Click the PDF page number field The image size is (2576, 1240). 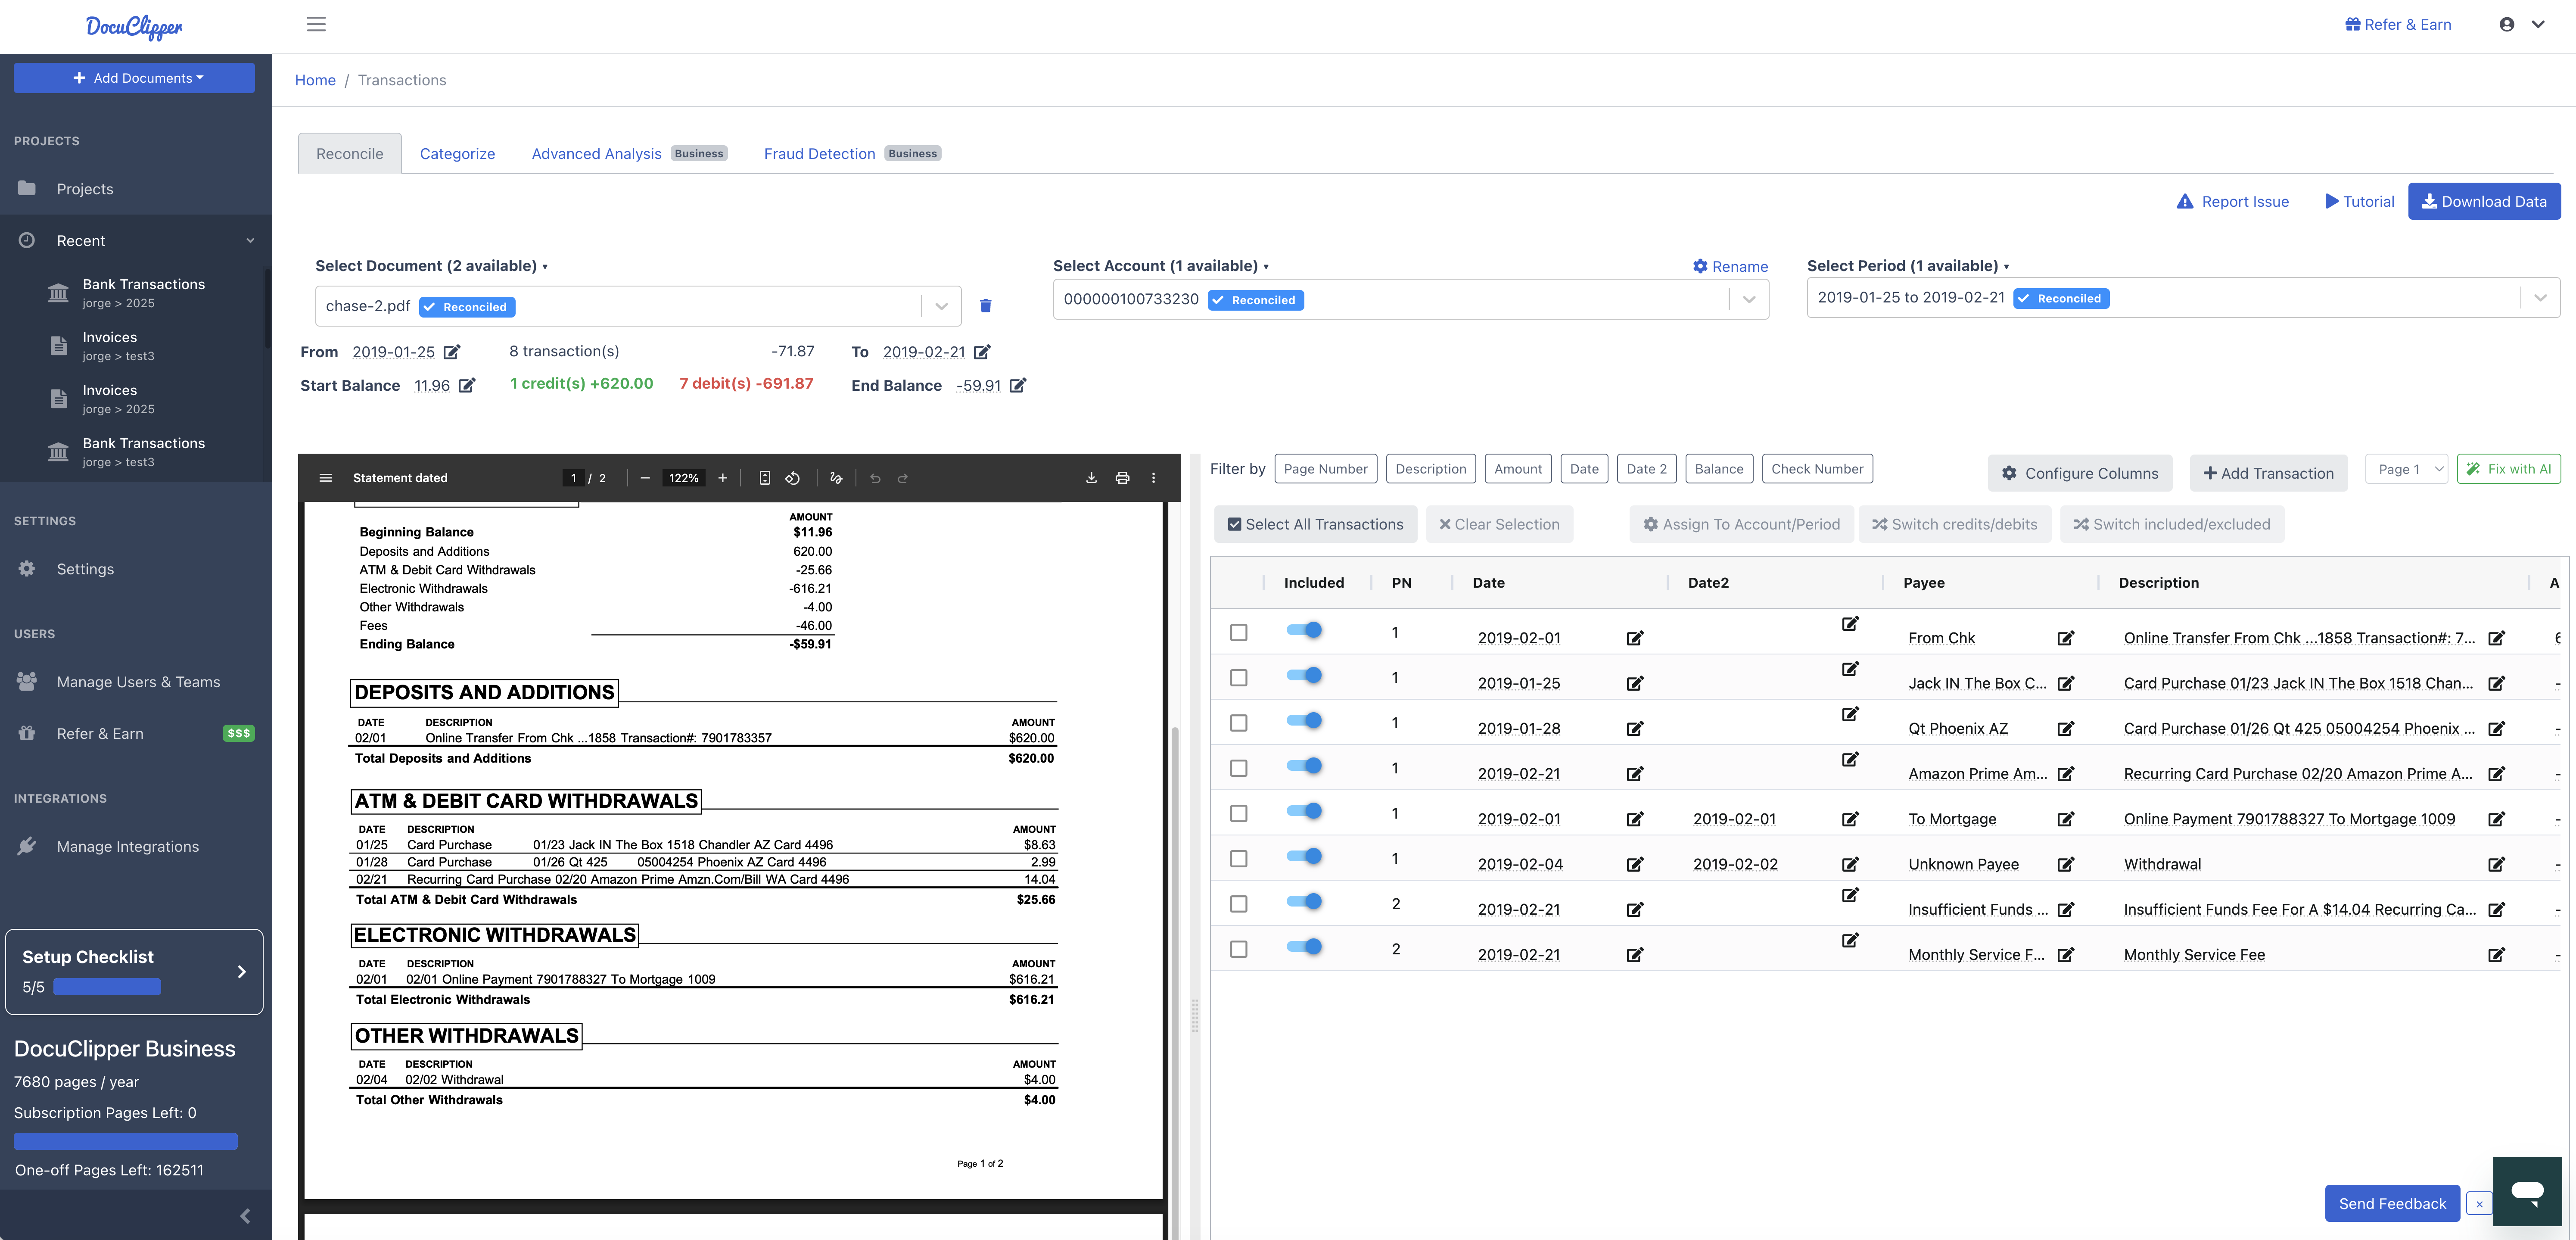[x=574, y=478]
